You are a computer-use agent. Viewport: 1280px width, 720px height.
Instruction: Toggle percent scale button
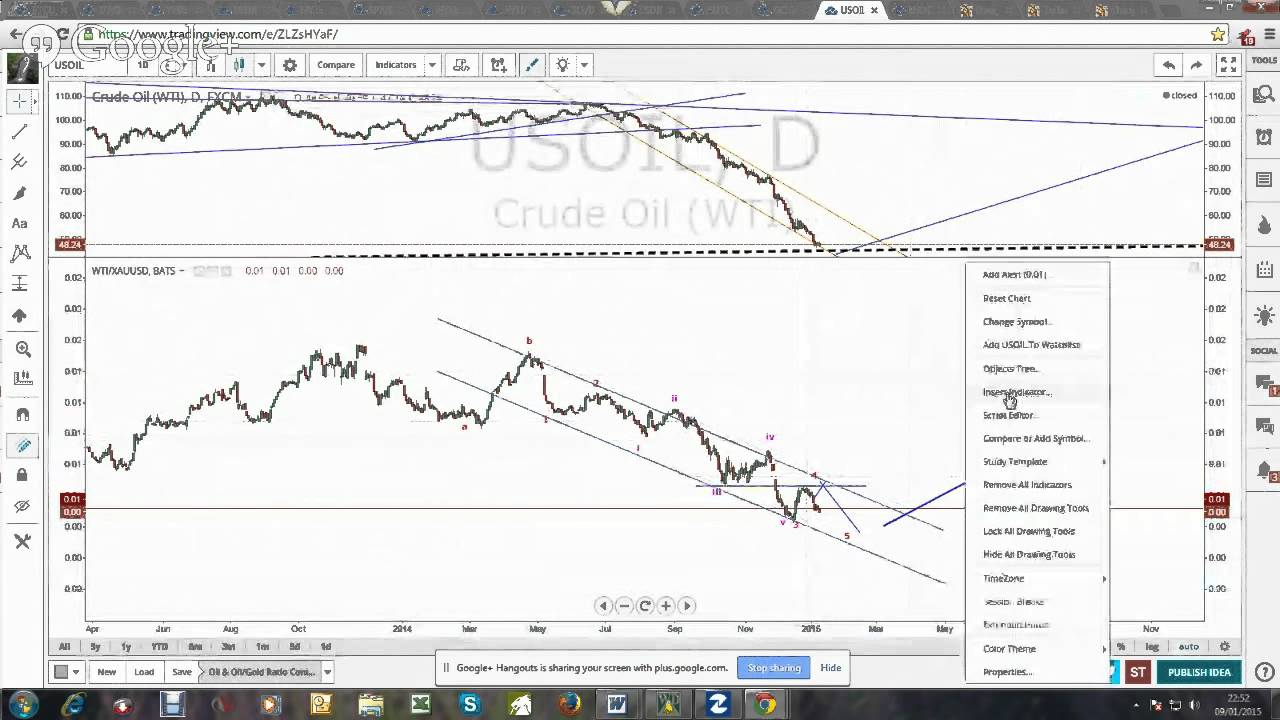pyautogui.click(x=1121, y=647)
